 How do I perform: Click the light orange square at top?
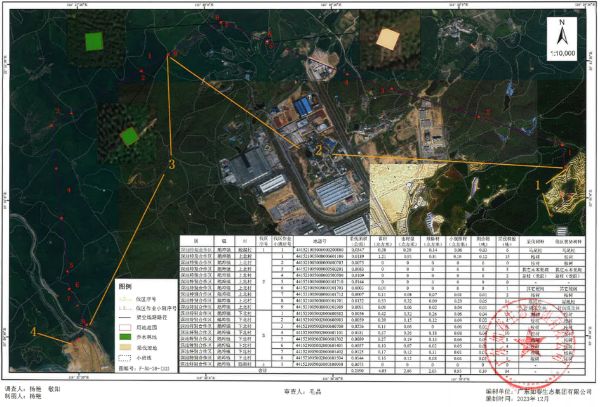386,38
